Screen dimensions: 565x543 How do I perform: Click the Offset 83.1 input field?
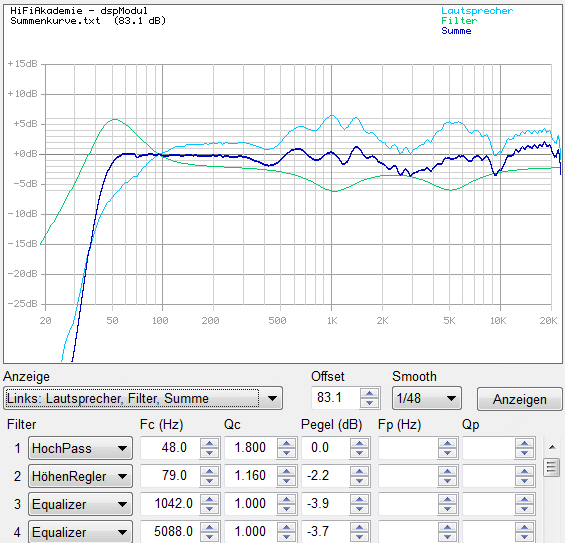tap(335, 398)
